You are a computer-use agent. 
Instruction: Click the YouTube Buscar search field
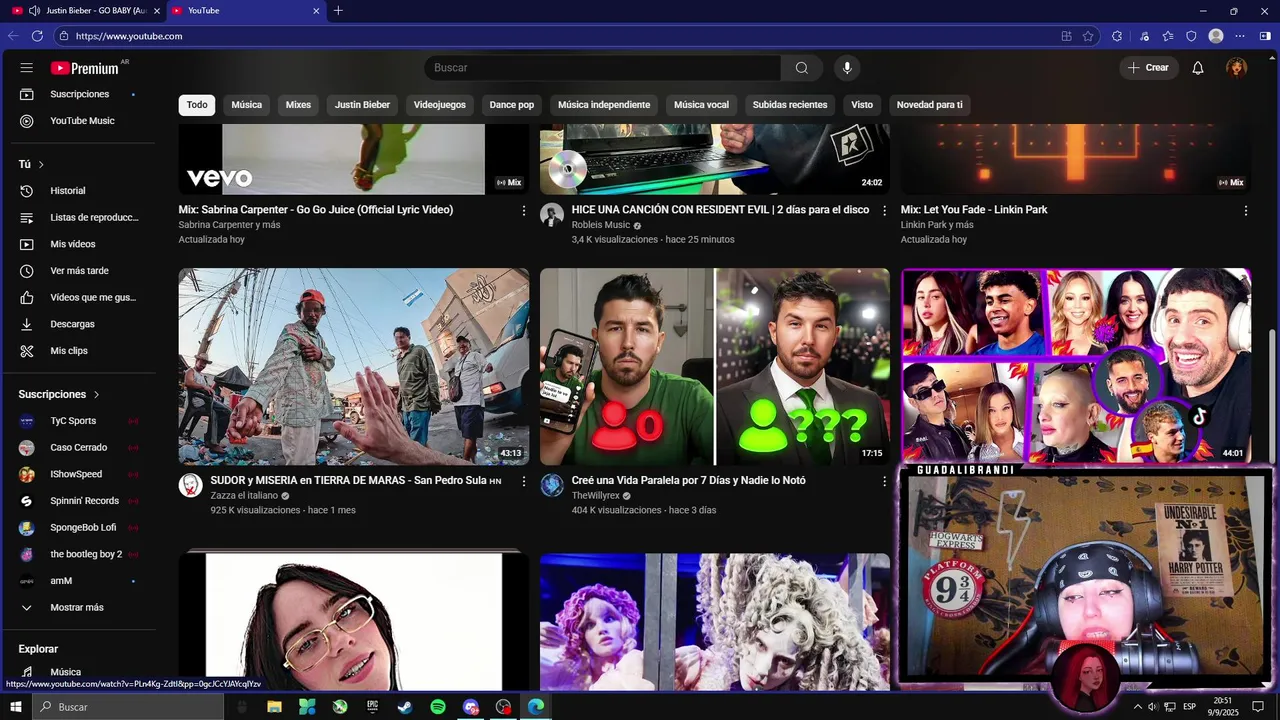(x=603, y=68)
